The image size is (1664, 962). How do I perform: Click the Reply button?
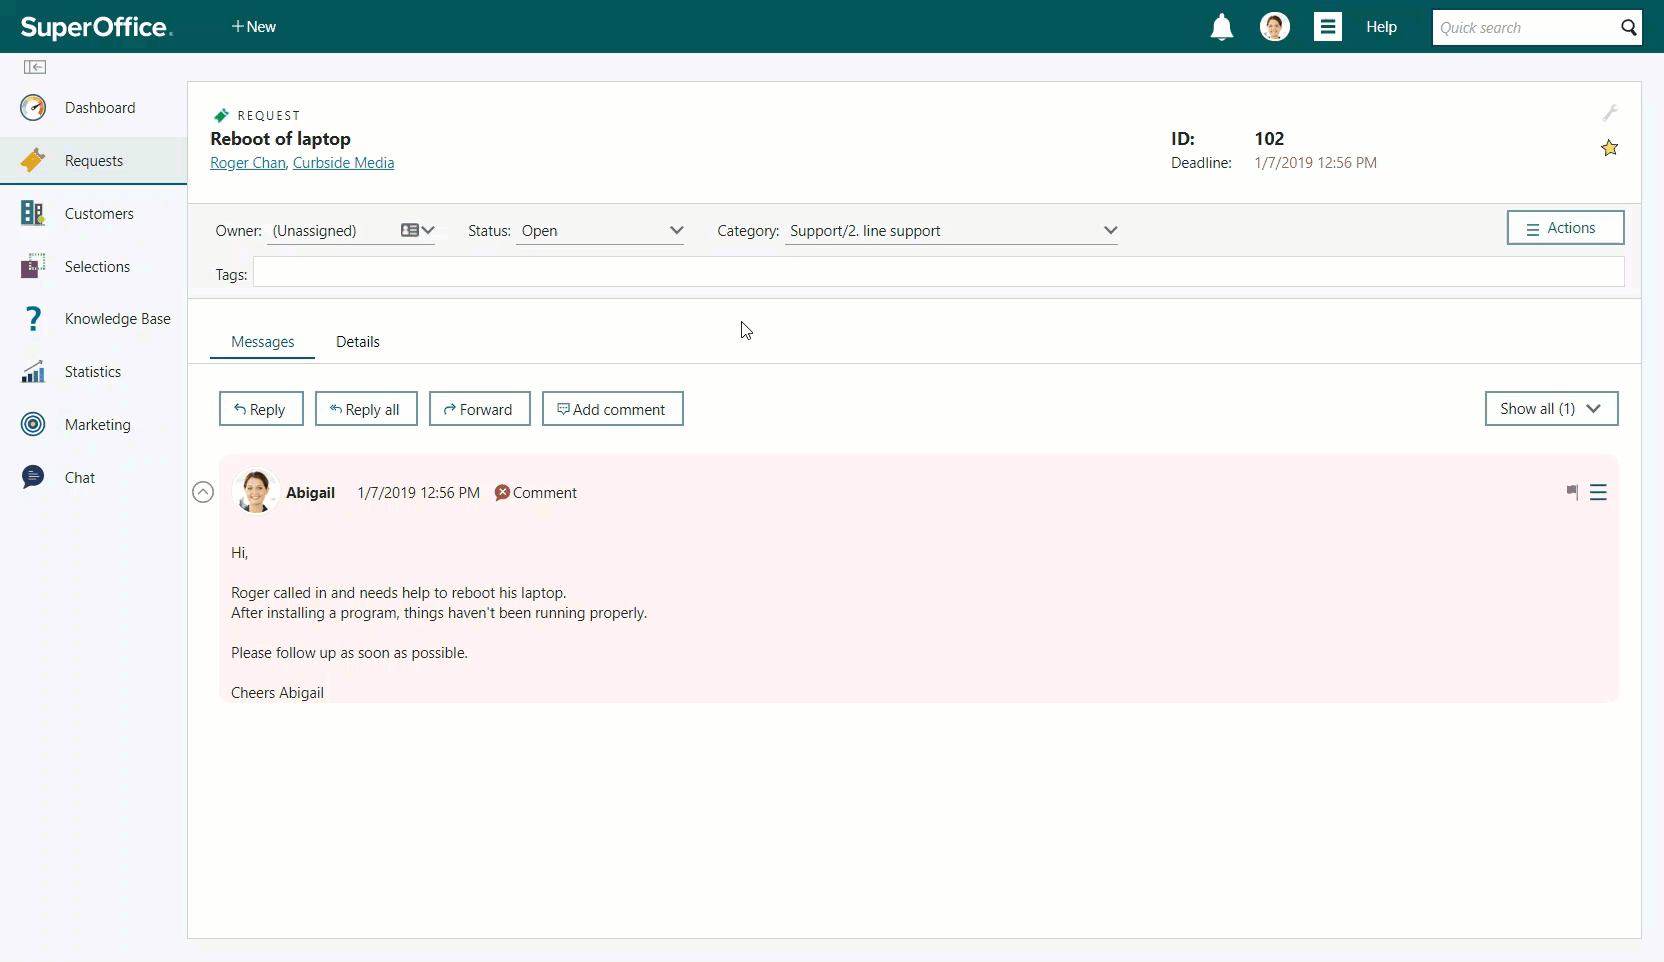click(261, 409)
